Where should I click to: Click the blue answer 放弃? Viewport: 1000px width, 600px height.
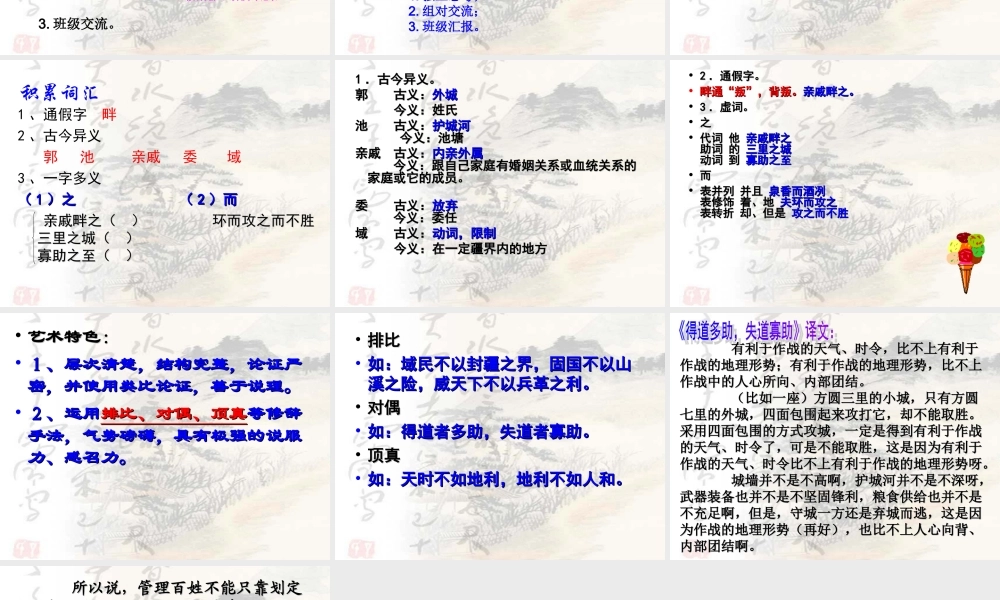point(445,205)
